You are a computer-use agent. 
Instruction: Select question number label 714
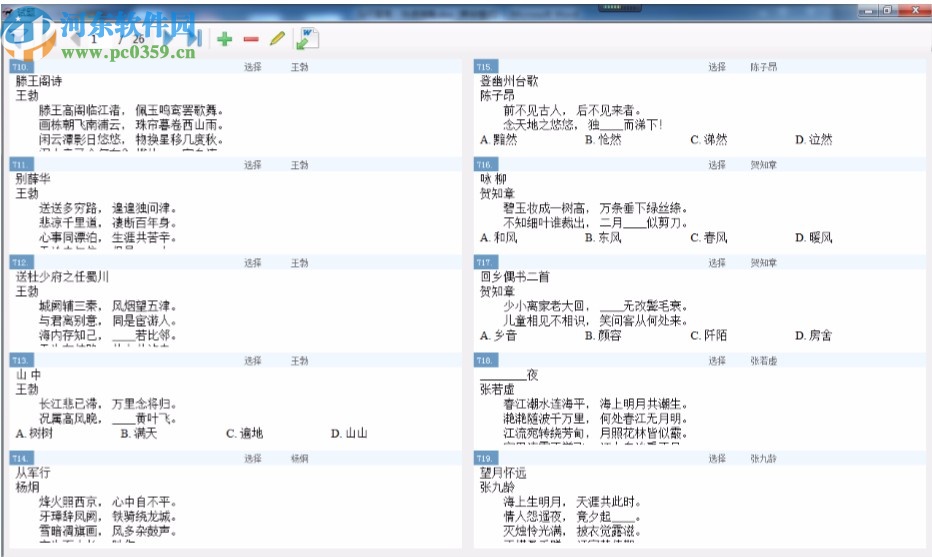pyautogui.click(x=21, y=458)
